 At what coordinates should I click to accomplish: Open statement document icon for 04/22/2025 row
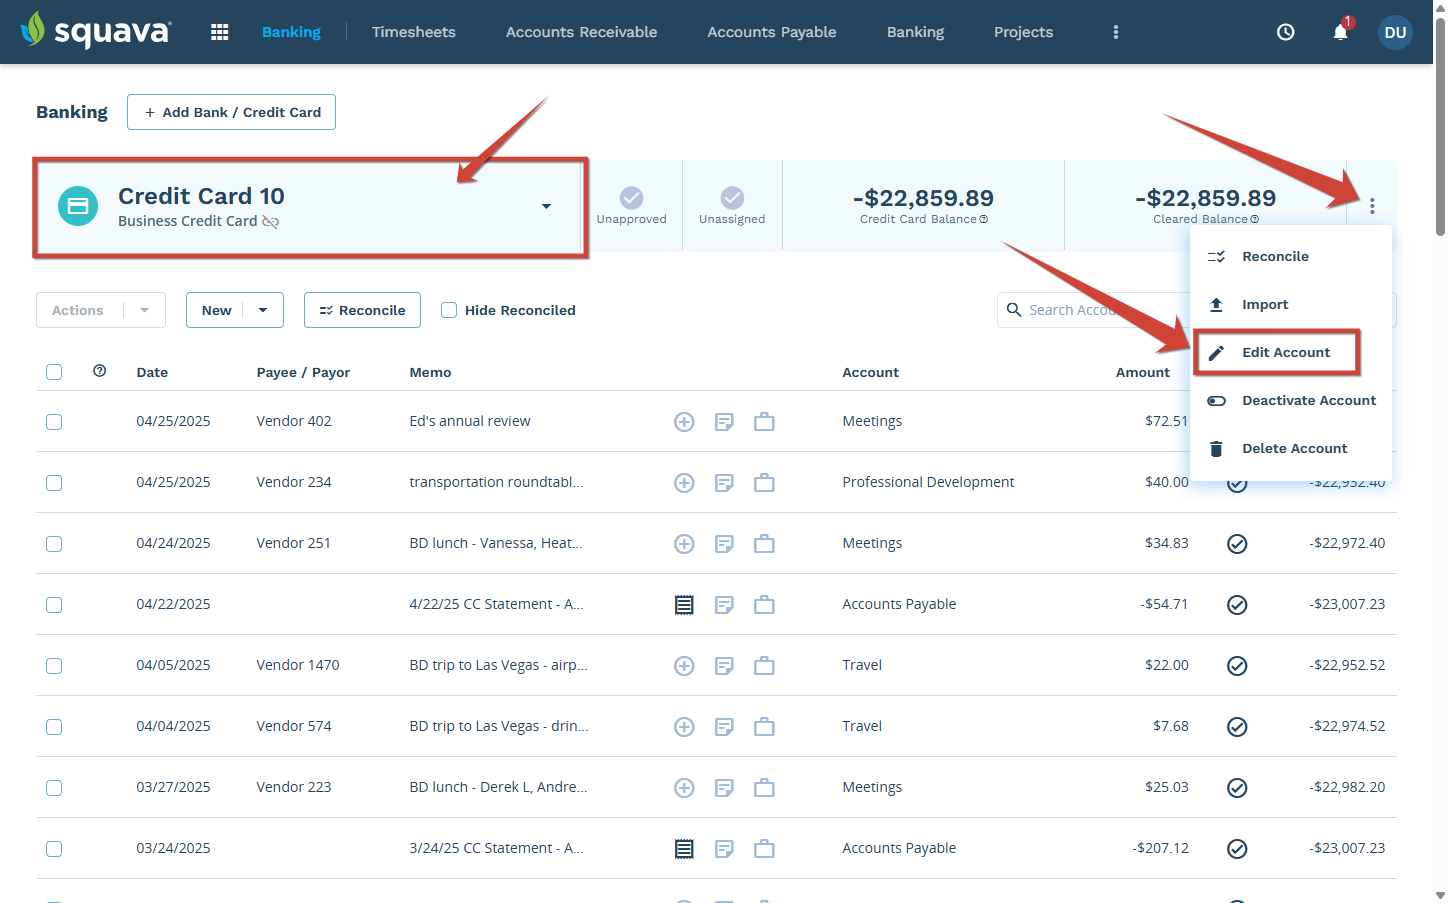coord(684,605)
